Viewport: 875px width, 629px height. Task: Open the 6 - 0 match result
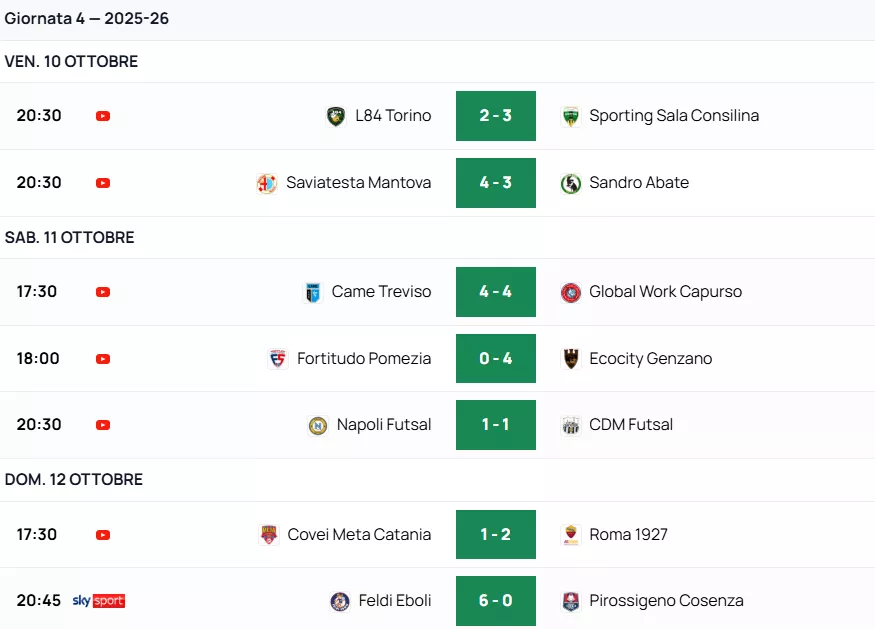click(x=496, y=601)
